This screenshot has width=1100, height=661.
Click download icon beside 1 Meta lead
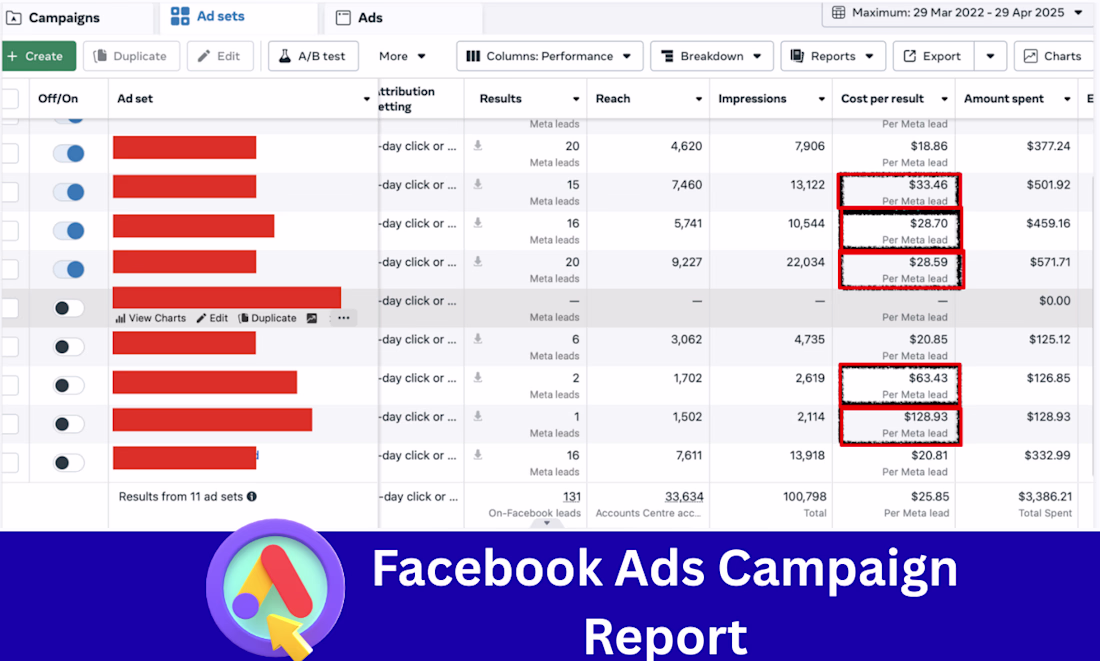coord(477,415)
